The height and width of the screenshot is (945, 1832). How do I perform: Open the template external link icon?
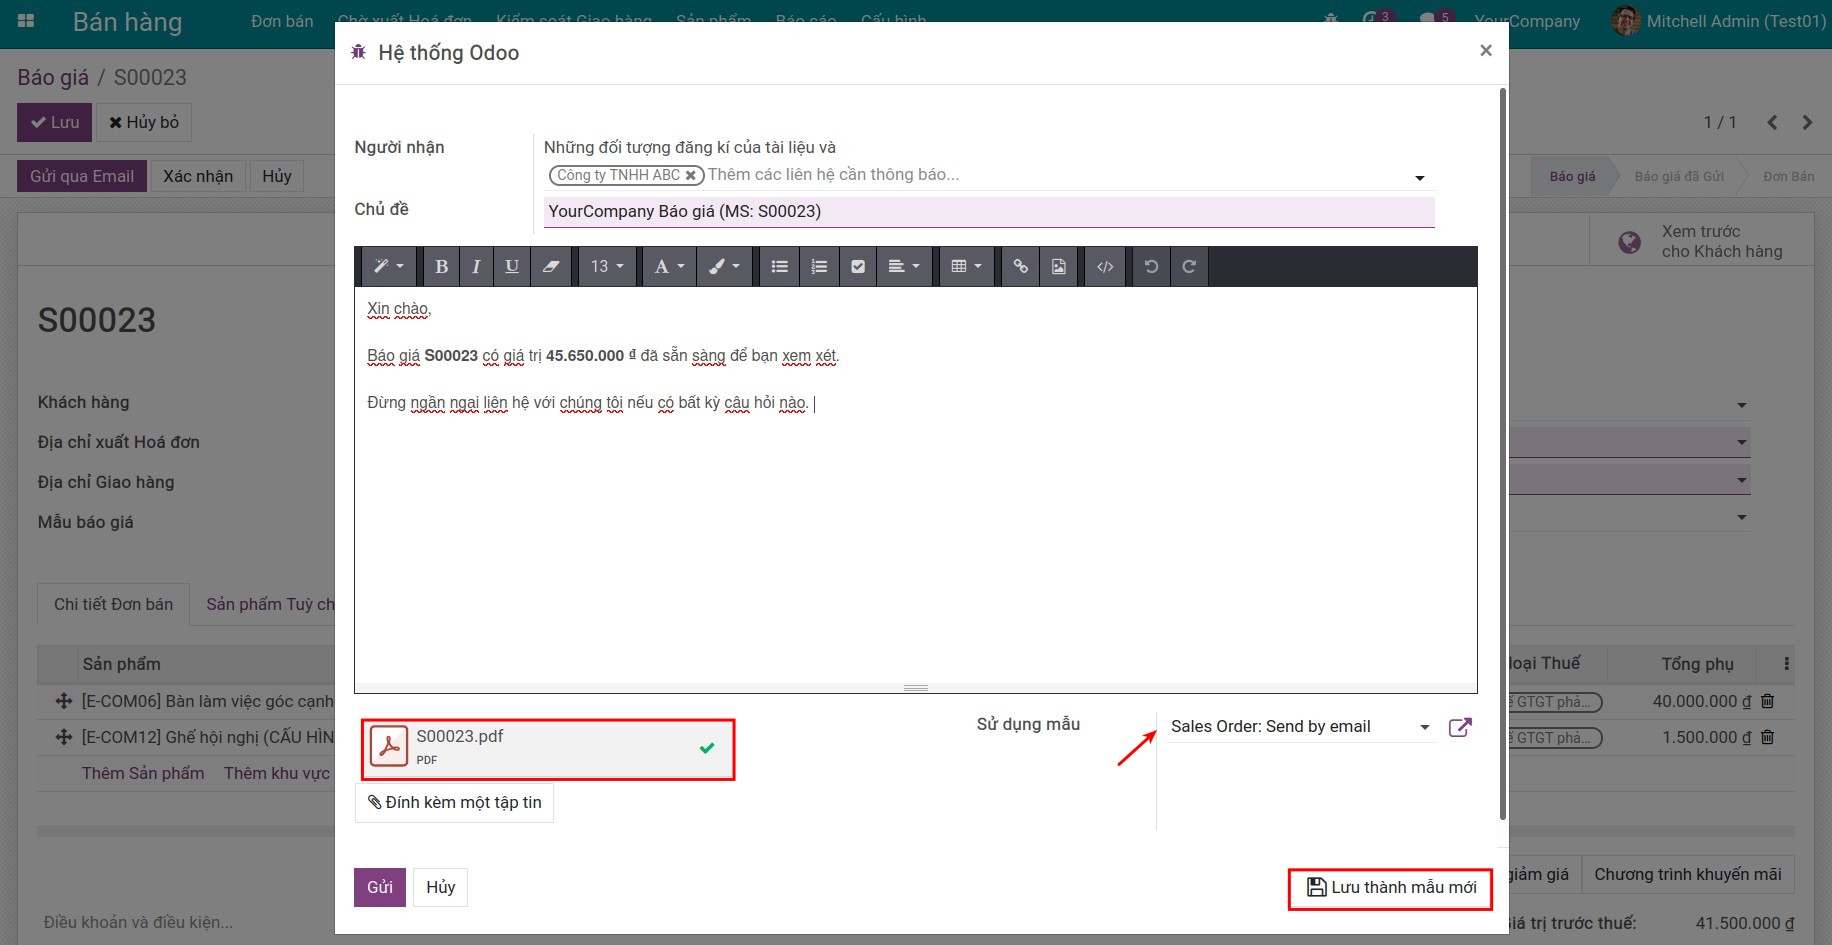[1460, 727]
